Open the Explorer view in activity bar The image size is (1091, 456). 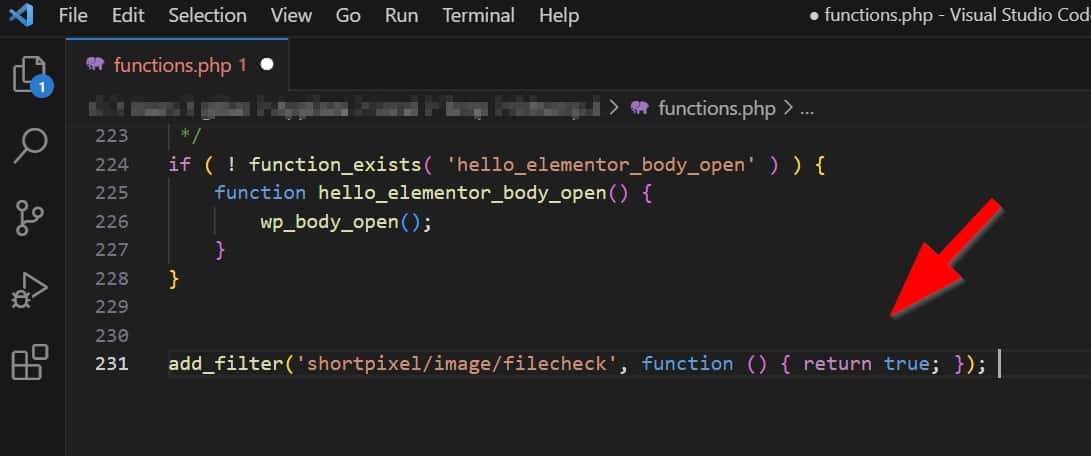(30, 76)
